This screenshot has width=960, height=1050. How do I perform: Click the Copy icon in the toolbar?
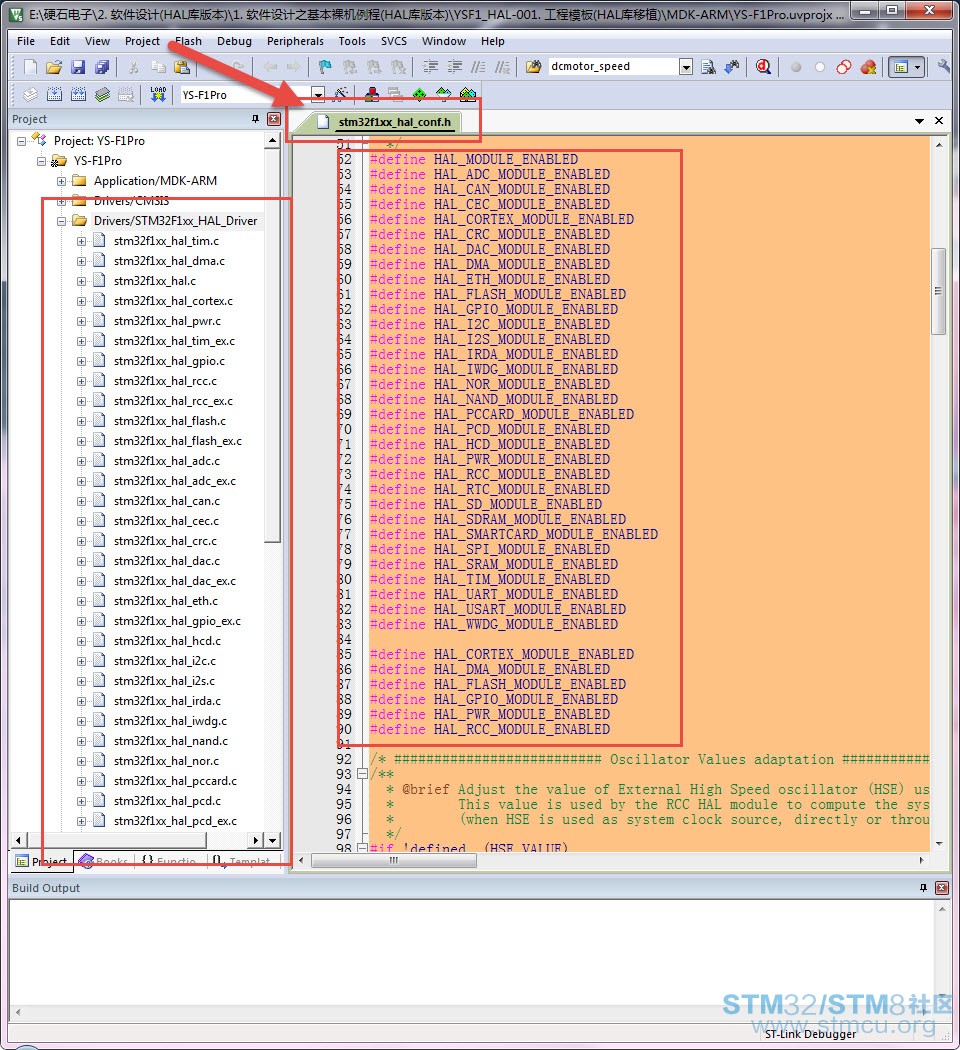point(158,67)
